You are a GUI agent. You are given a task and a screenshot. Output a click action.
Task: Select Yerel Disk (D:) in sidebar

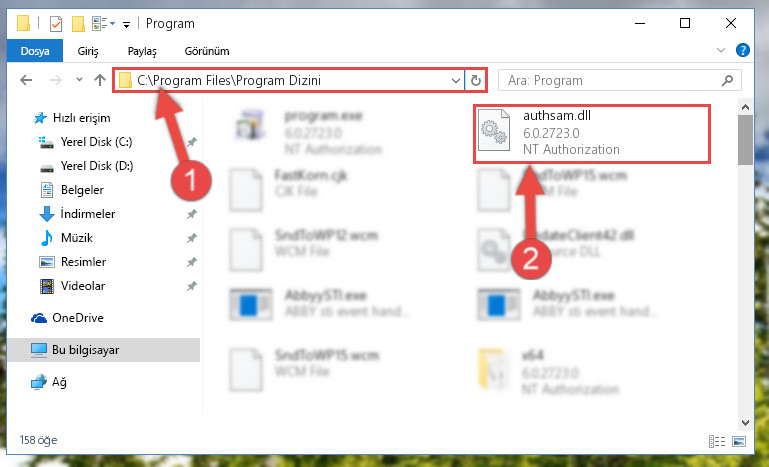(x=97, y=166)
